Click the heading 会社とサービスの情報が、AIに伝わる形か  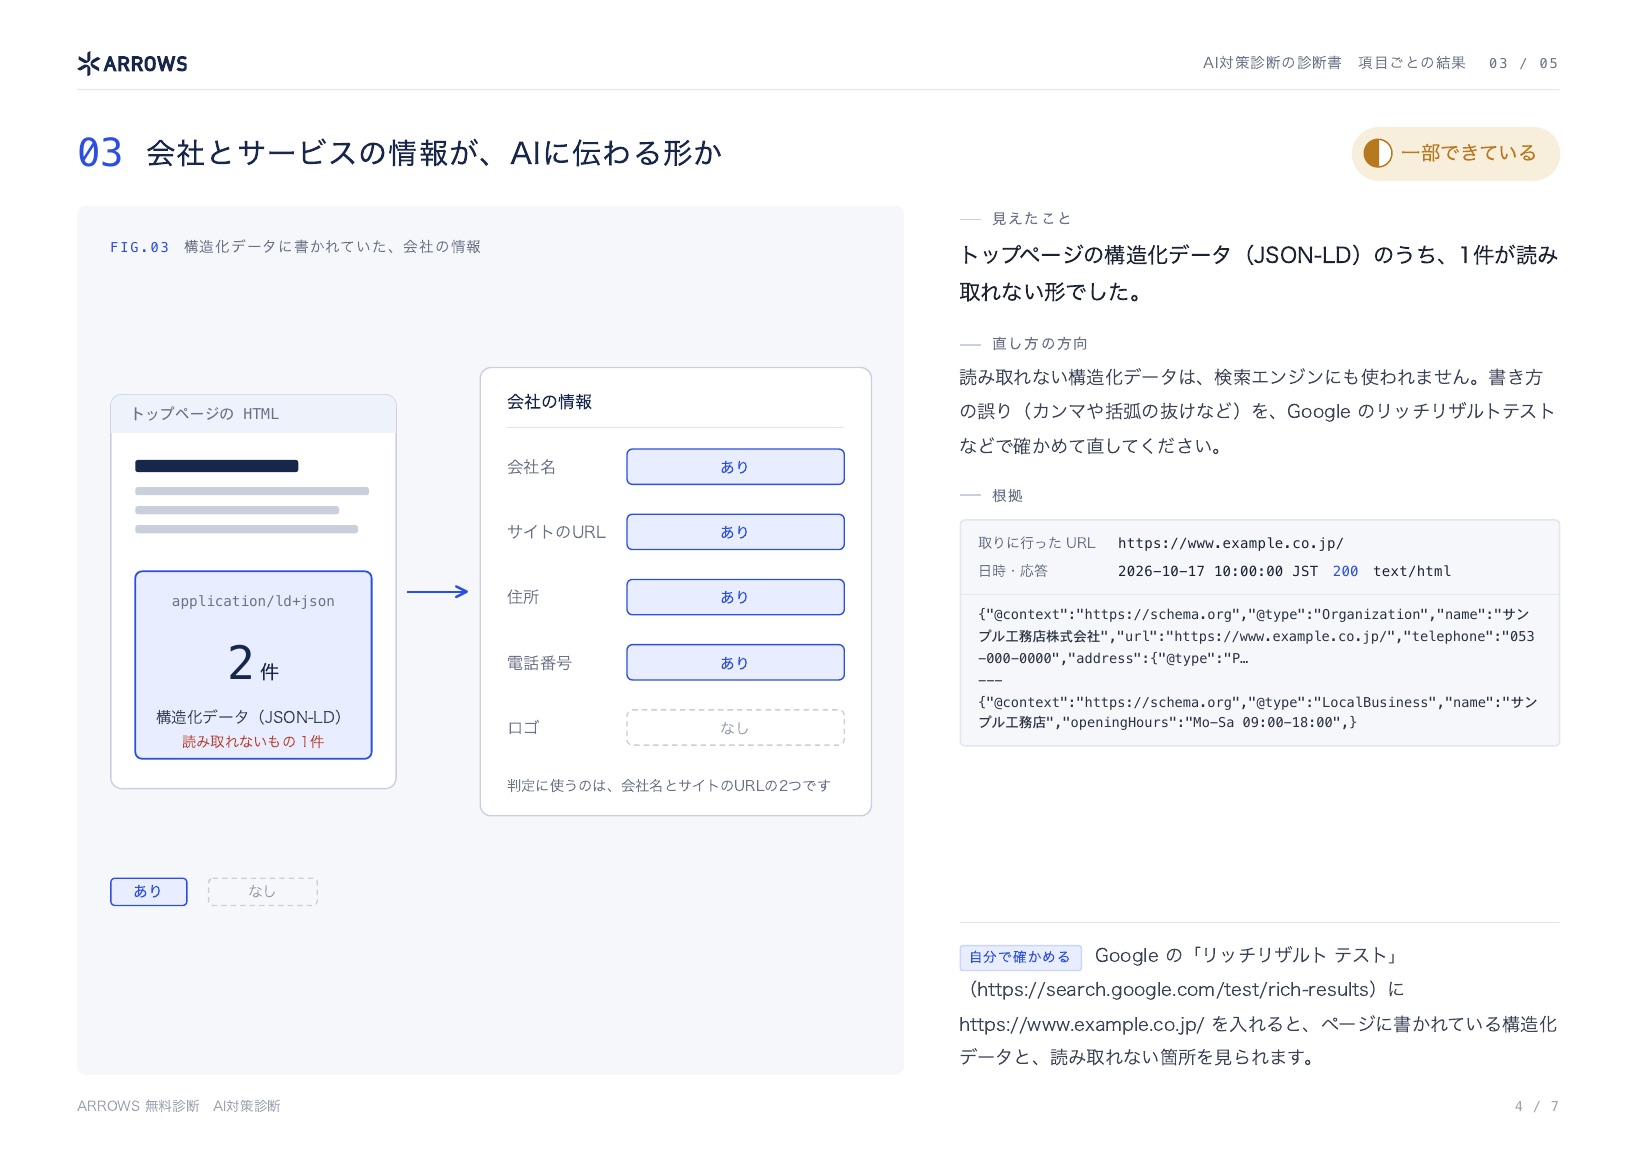434,153
